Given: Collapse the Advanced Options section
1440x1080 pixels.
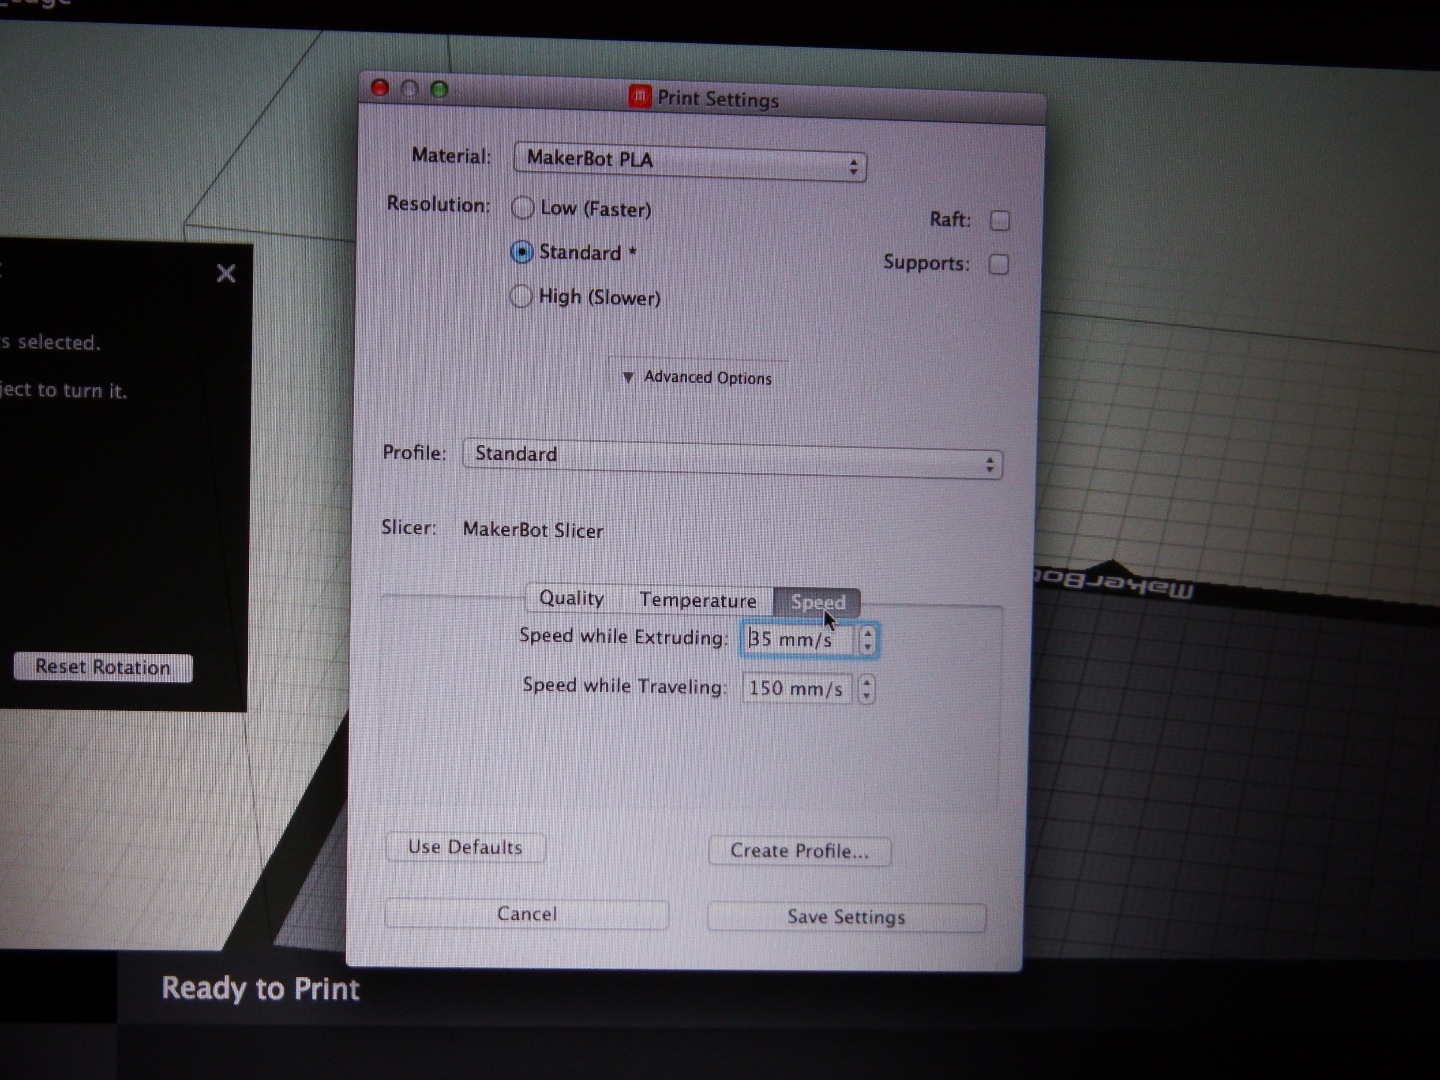Looking at the screenshot, I should [x=698, y=377].
